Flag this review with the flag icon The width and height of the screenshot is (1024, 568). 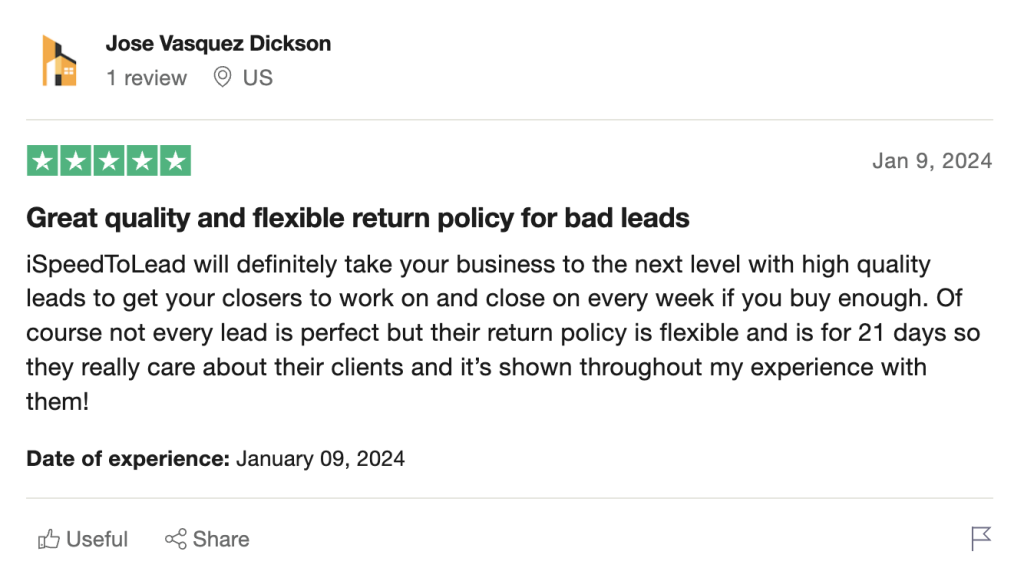tap(981, 539)
